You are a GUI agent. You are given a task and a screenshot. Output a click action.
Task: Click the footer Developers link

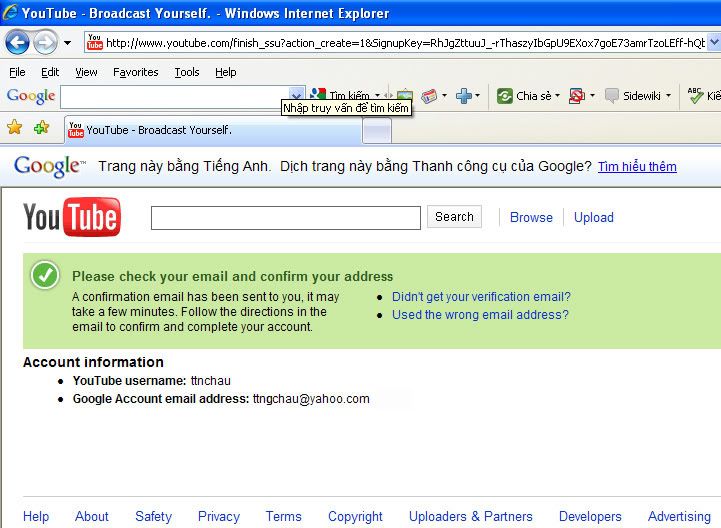pyautogui.click(x=590, y=517)
